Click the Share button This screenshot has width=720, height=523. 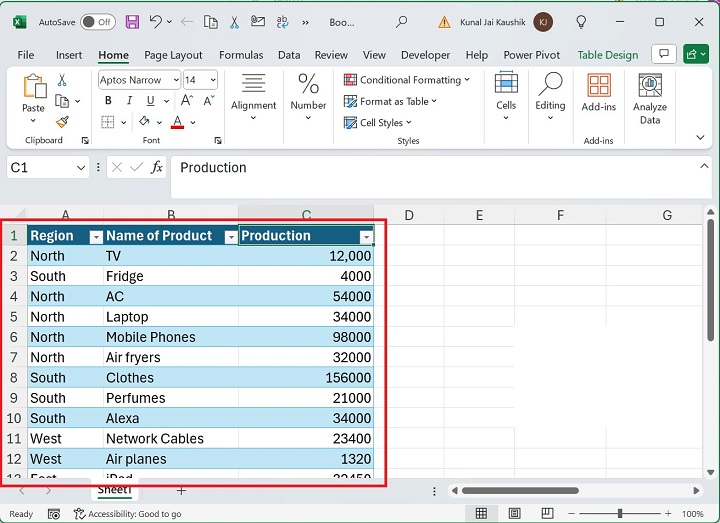tap(696, 54)
